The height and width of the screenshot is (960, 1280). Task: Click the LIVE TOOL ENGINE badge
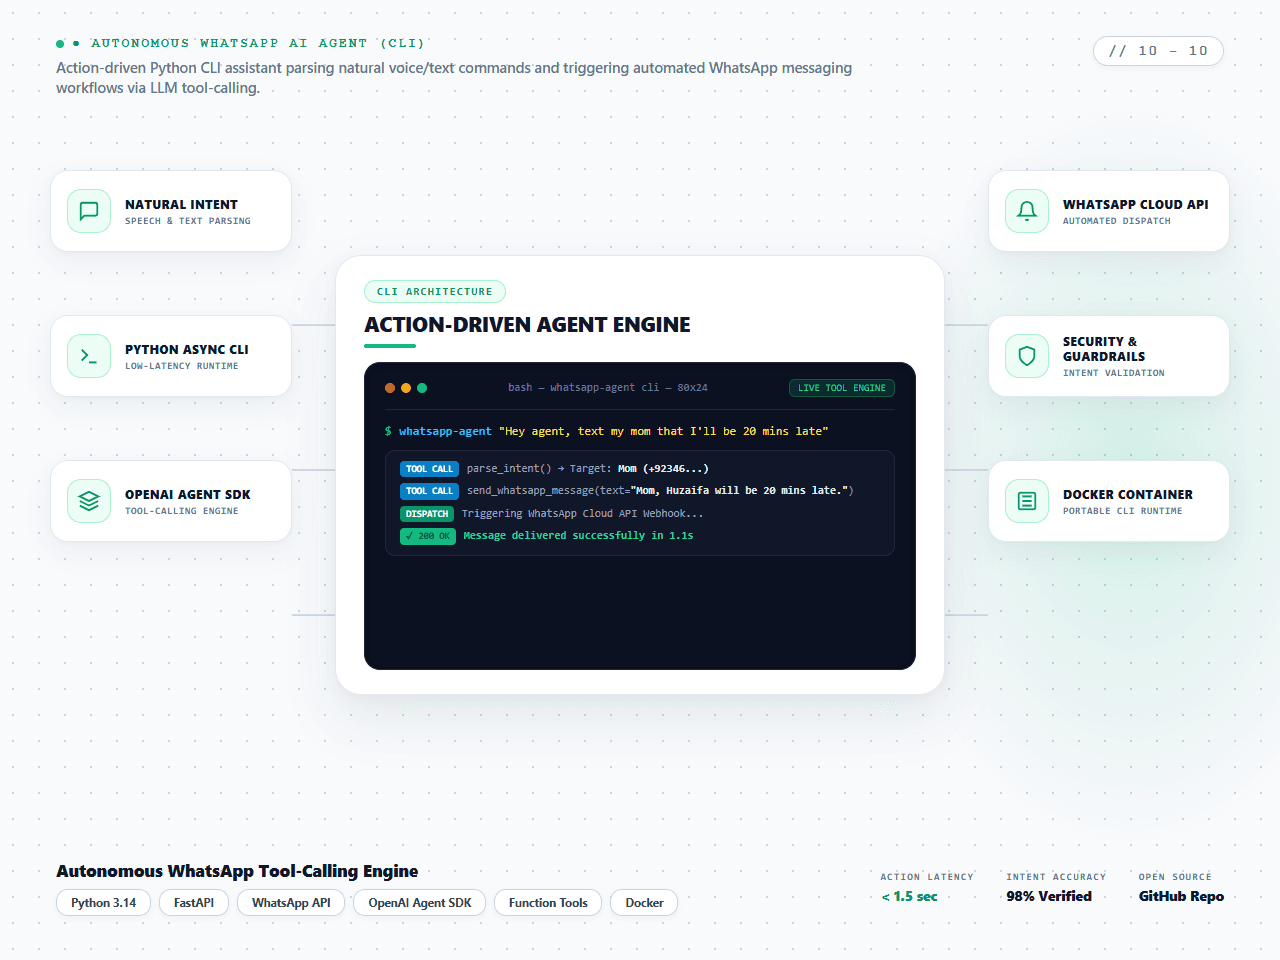[x=842, y=388]
